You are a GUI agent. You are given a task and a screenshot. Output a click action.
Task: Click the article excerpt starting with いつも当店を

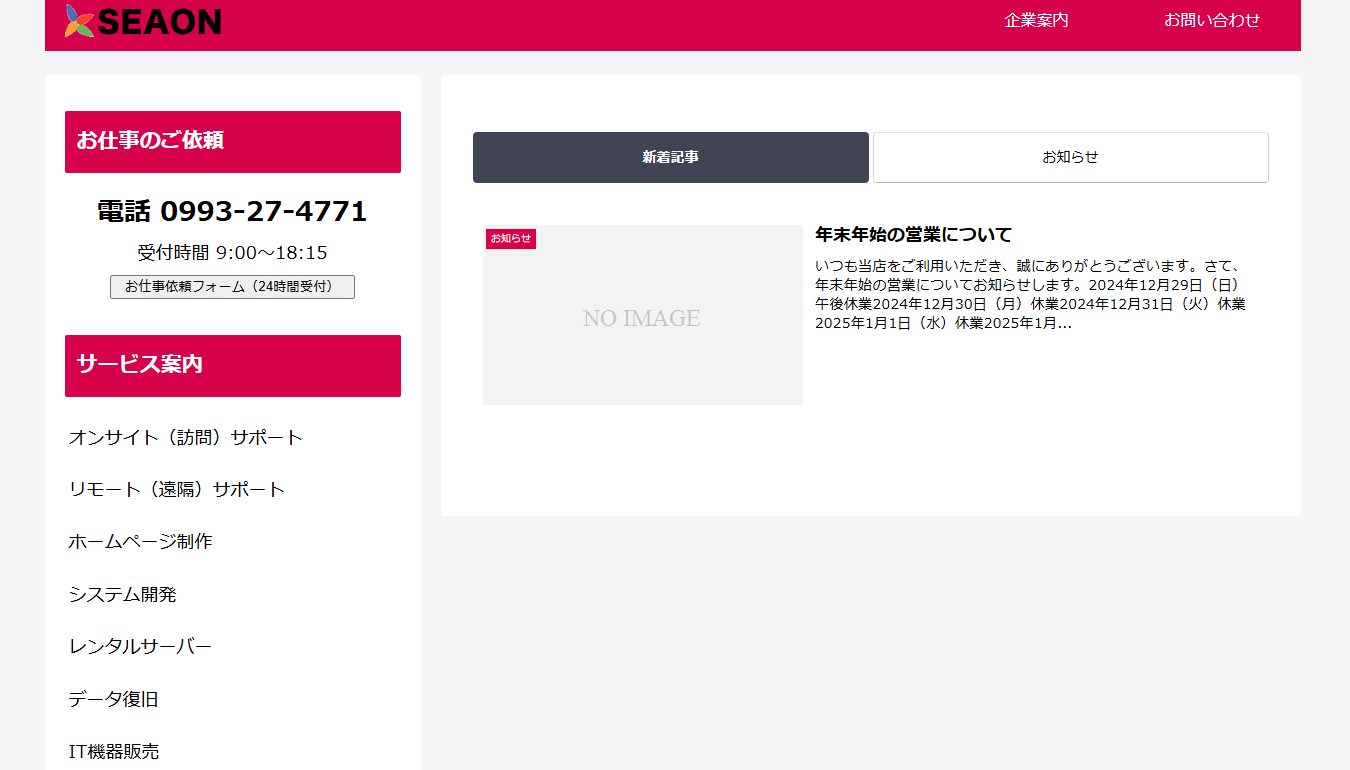click(x=1030, y=295)
